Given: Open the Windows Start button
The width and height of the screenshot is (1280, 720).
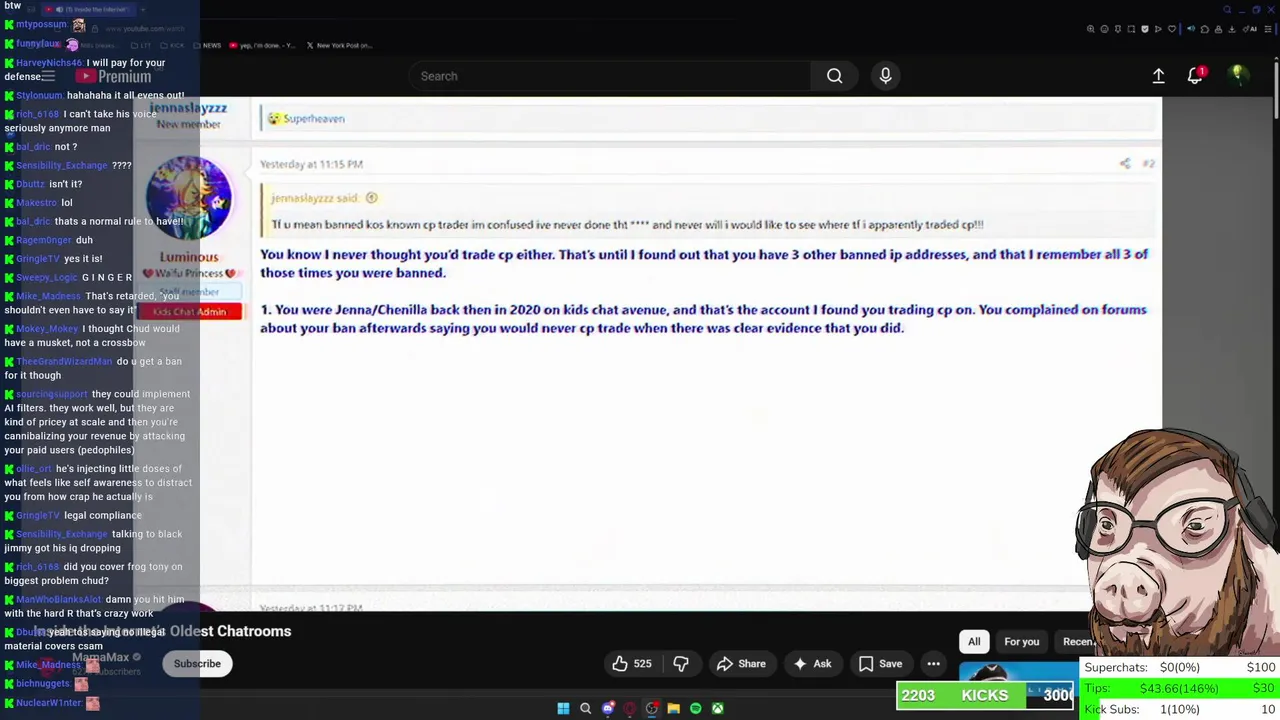Looking at the screenshot, I should coord(563,708).
